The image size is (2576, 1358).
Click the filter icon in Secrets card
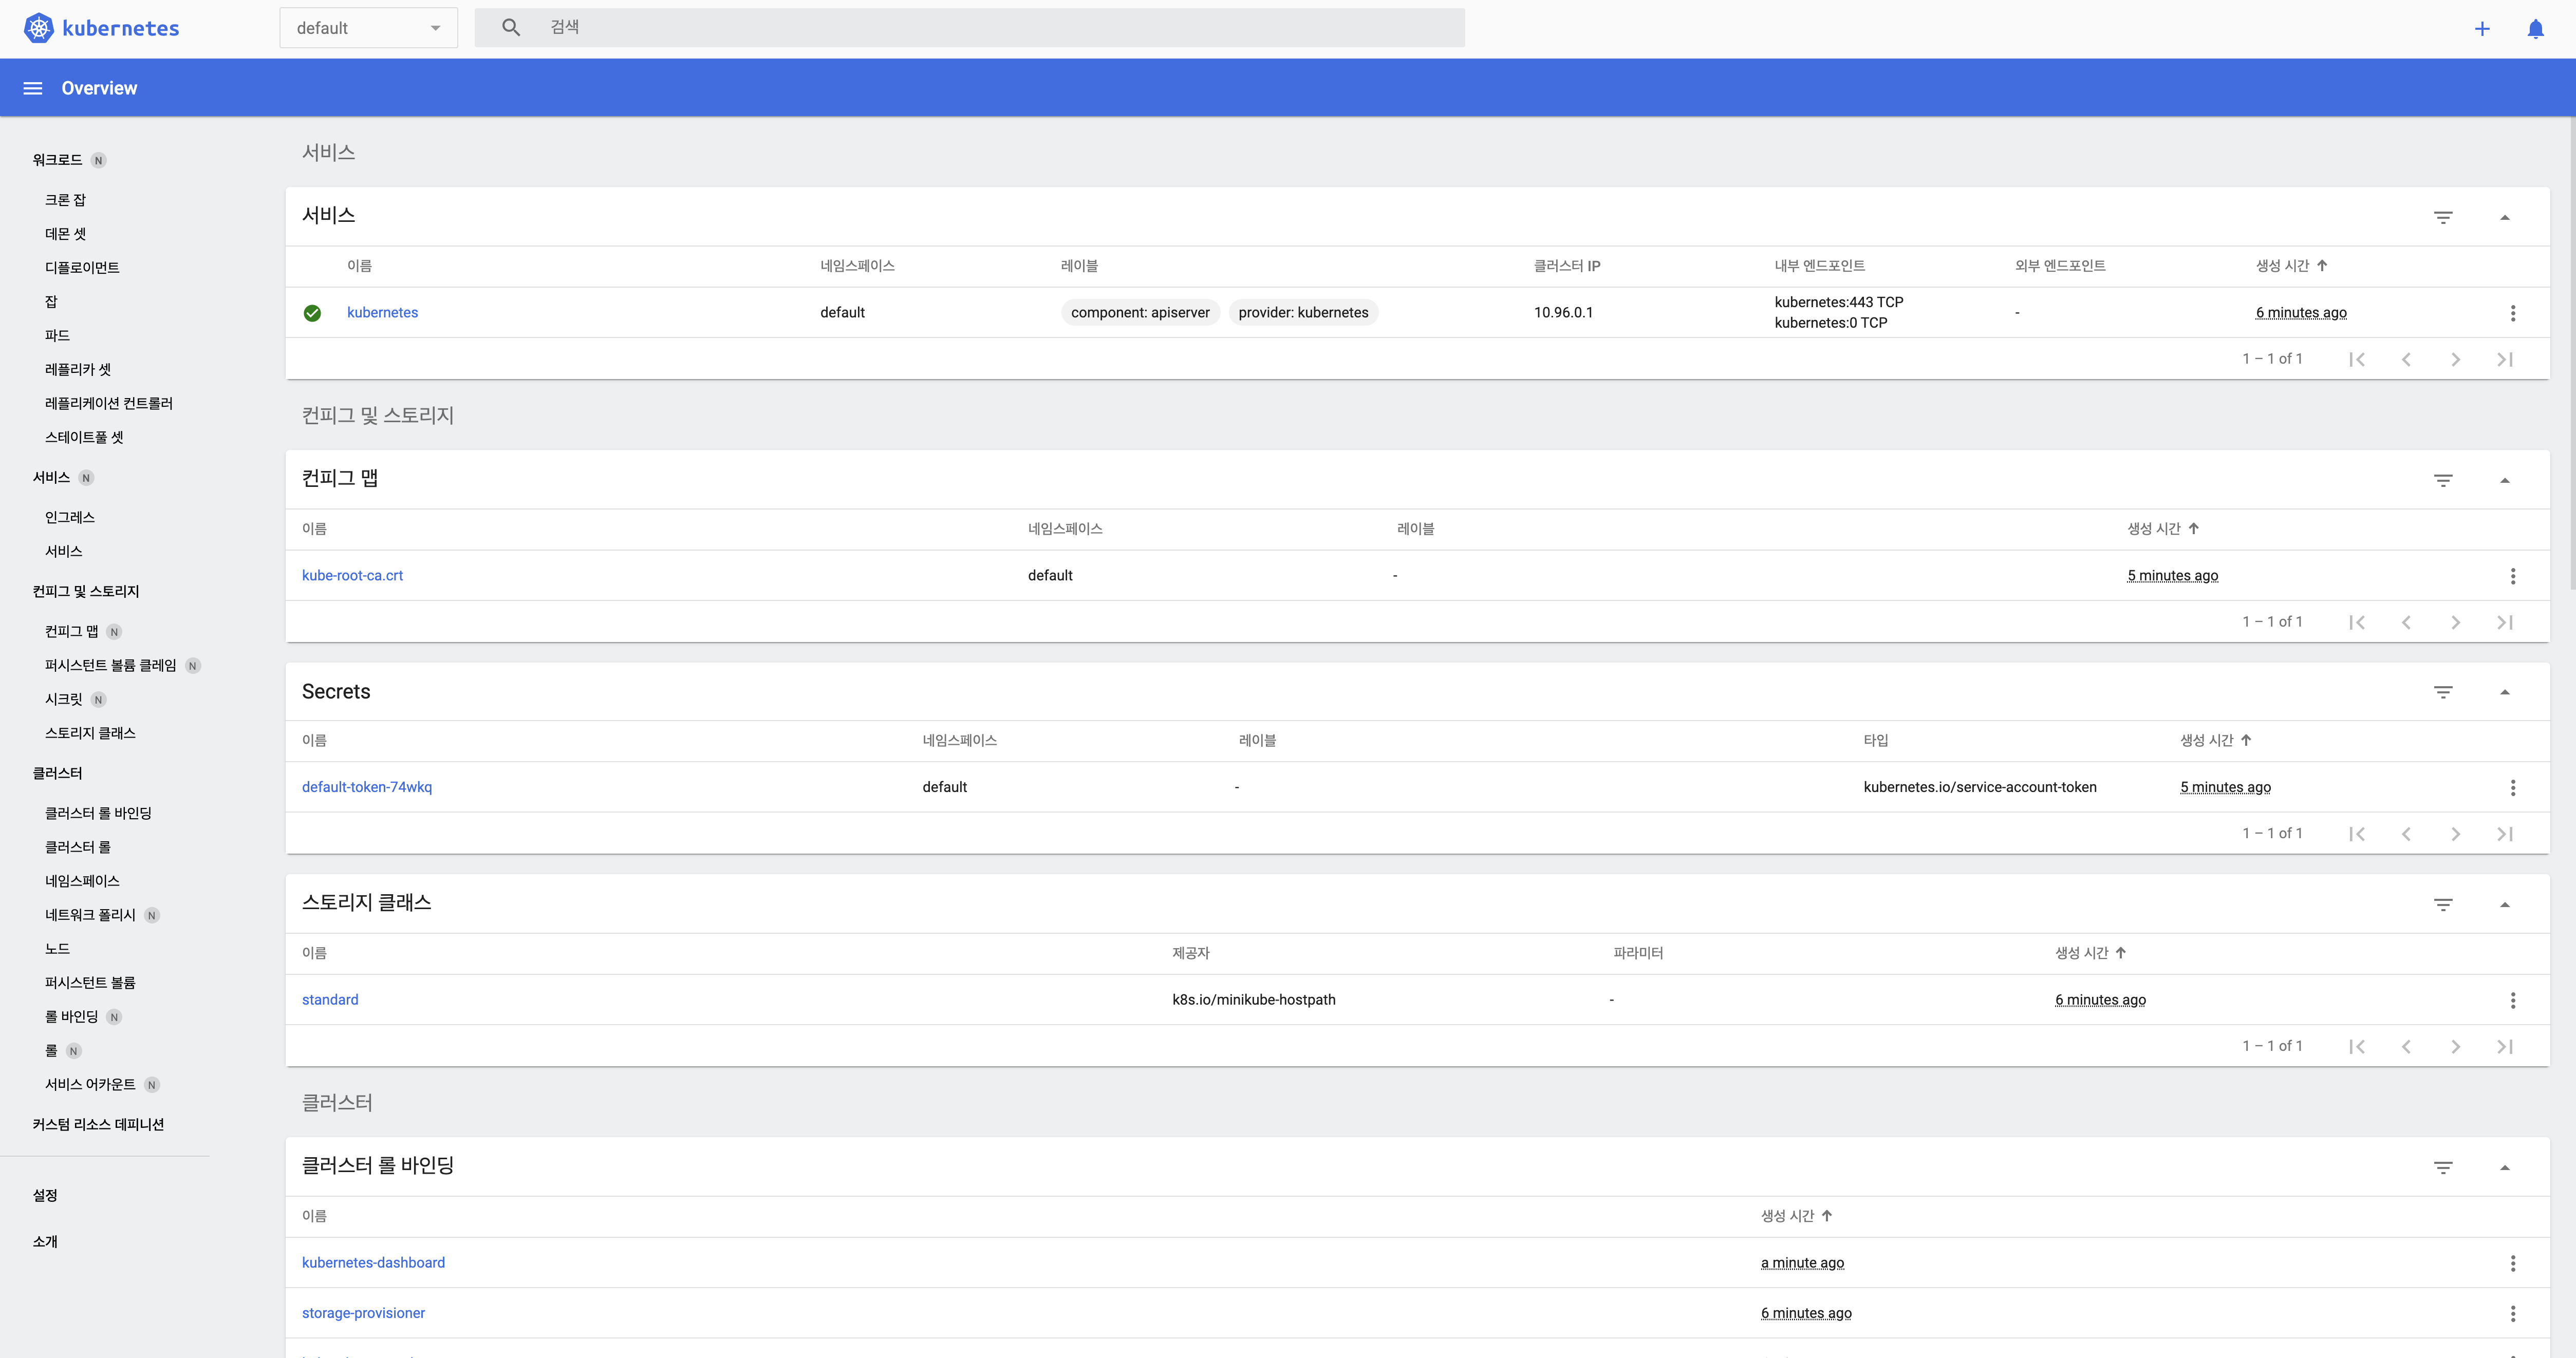(2443, 692)
